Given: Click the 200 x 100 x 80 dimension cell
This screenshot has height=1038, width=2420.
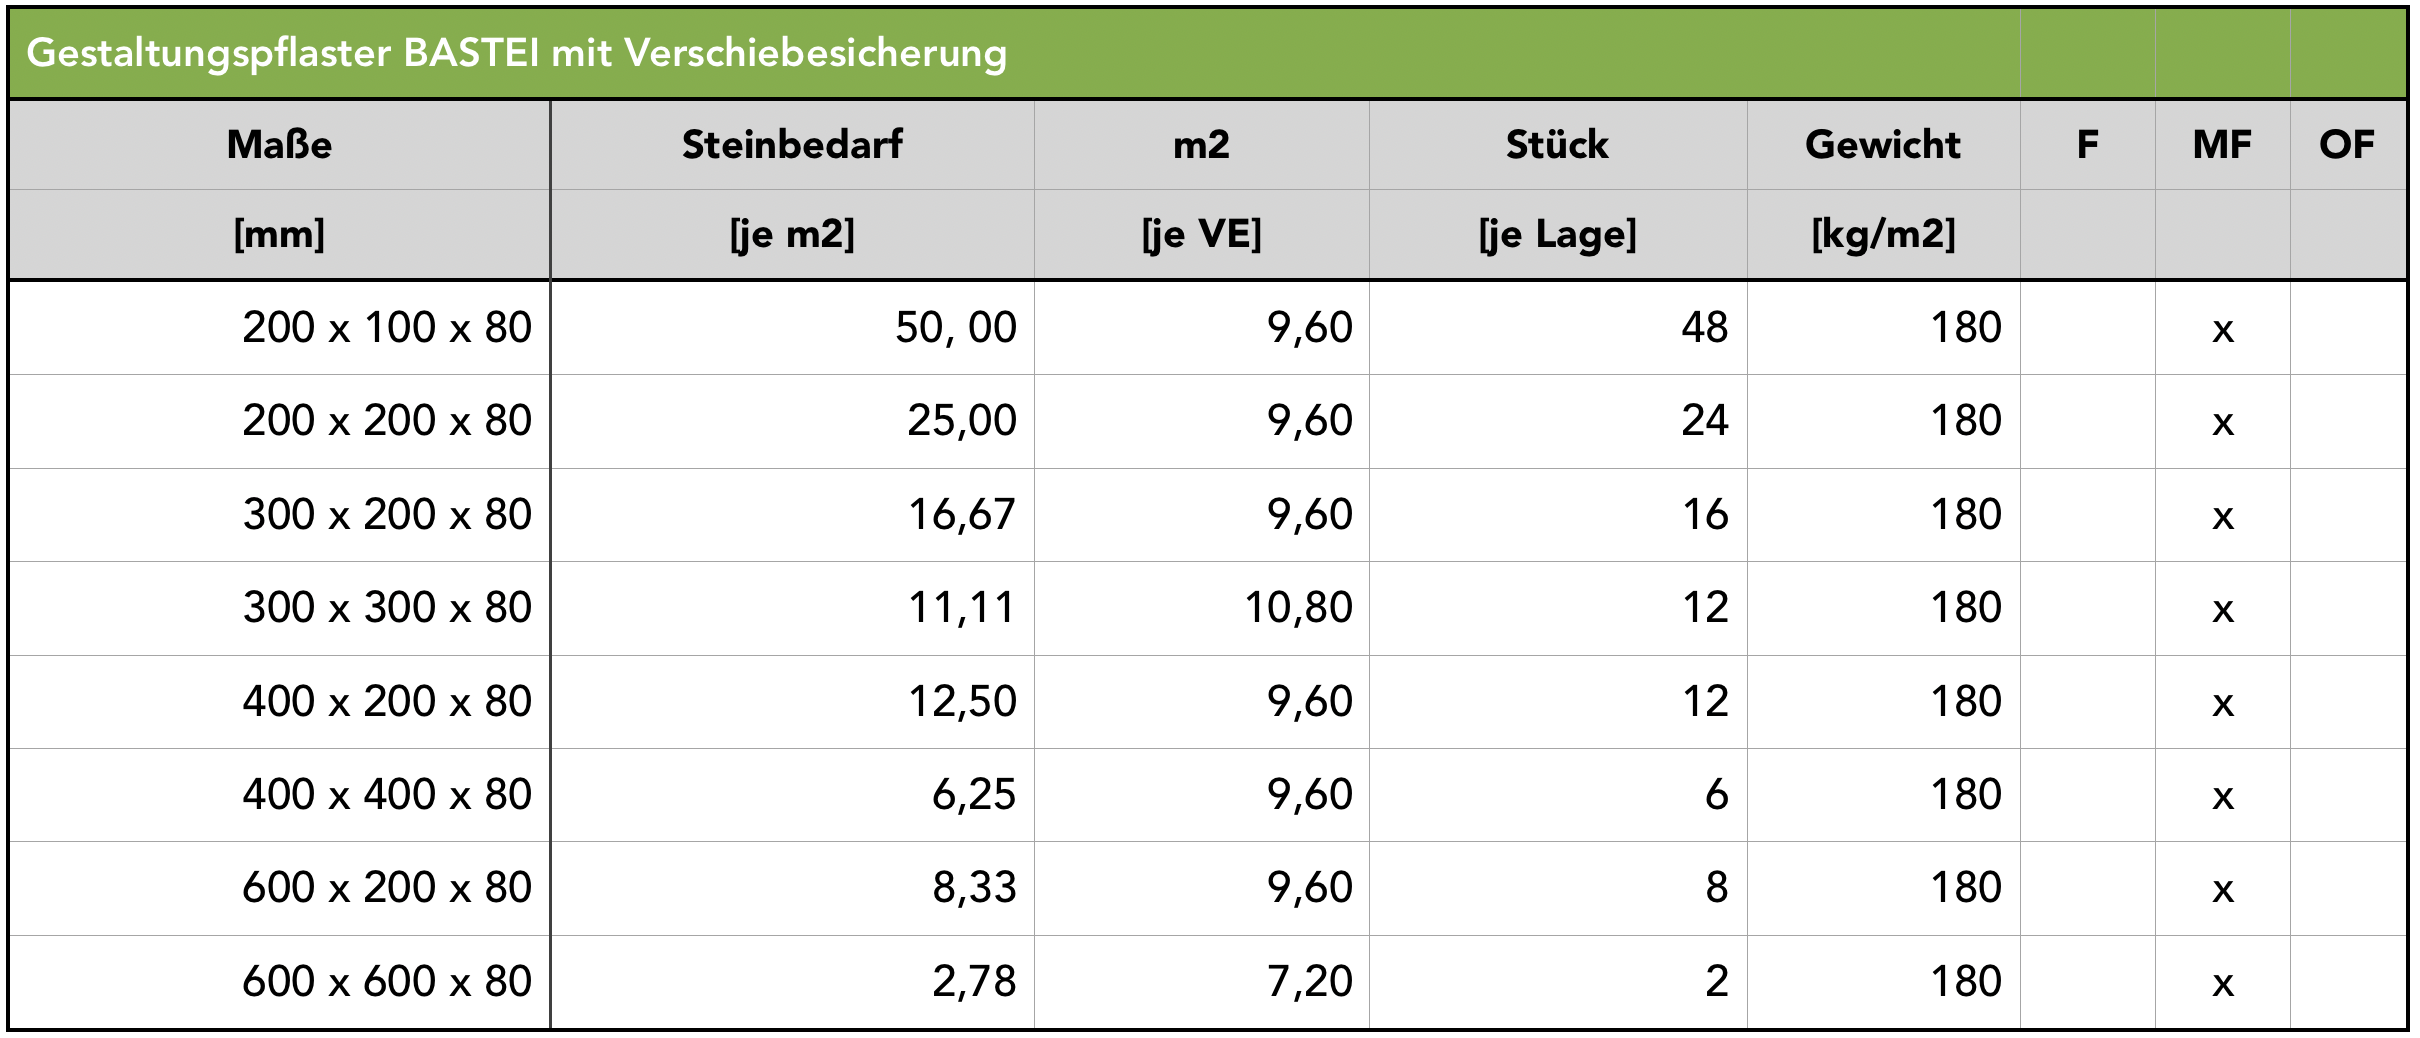Looking at the screenshot, I should (x=387, y=328).
